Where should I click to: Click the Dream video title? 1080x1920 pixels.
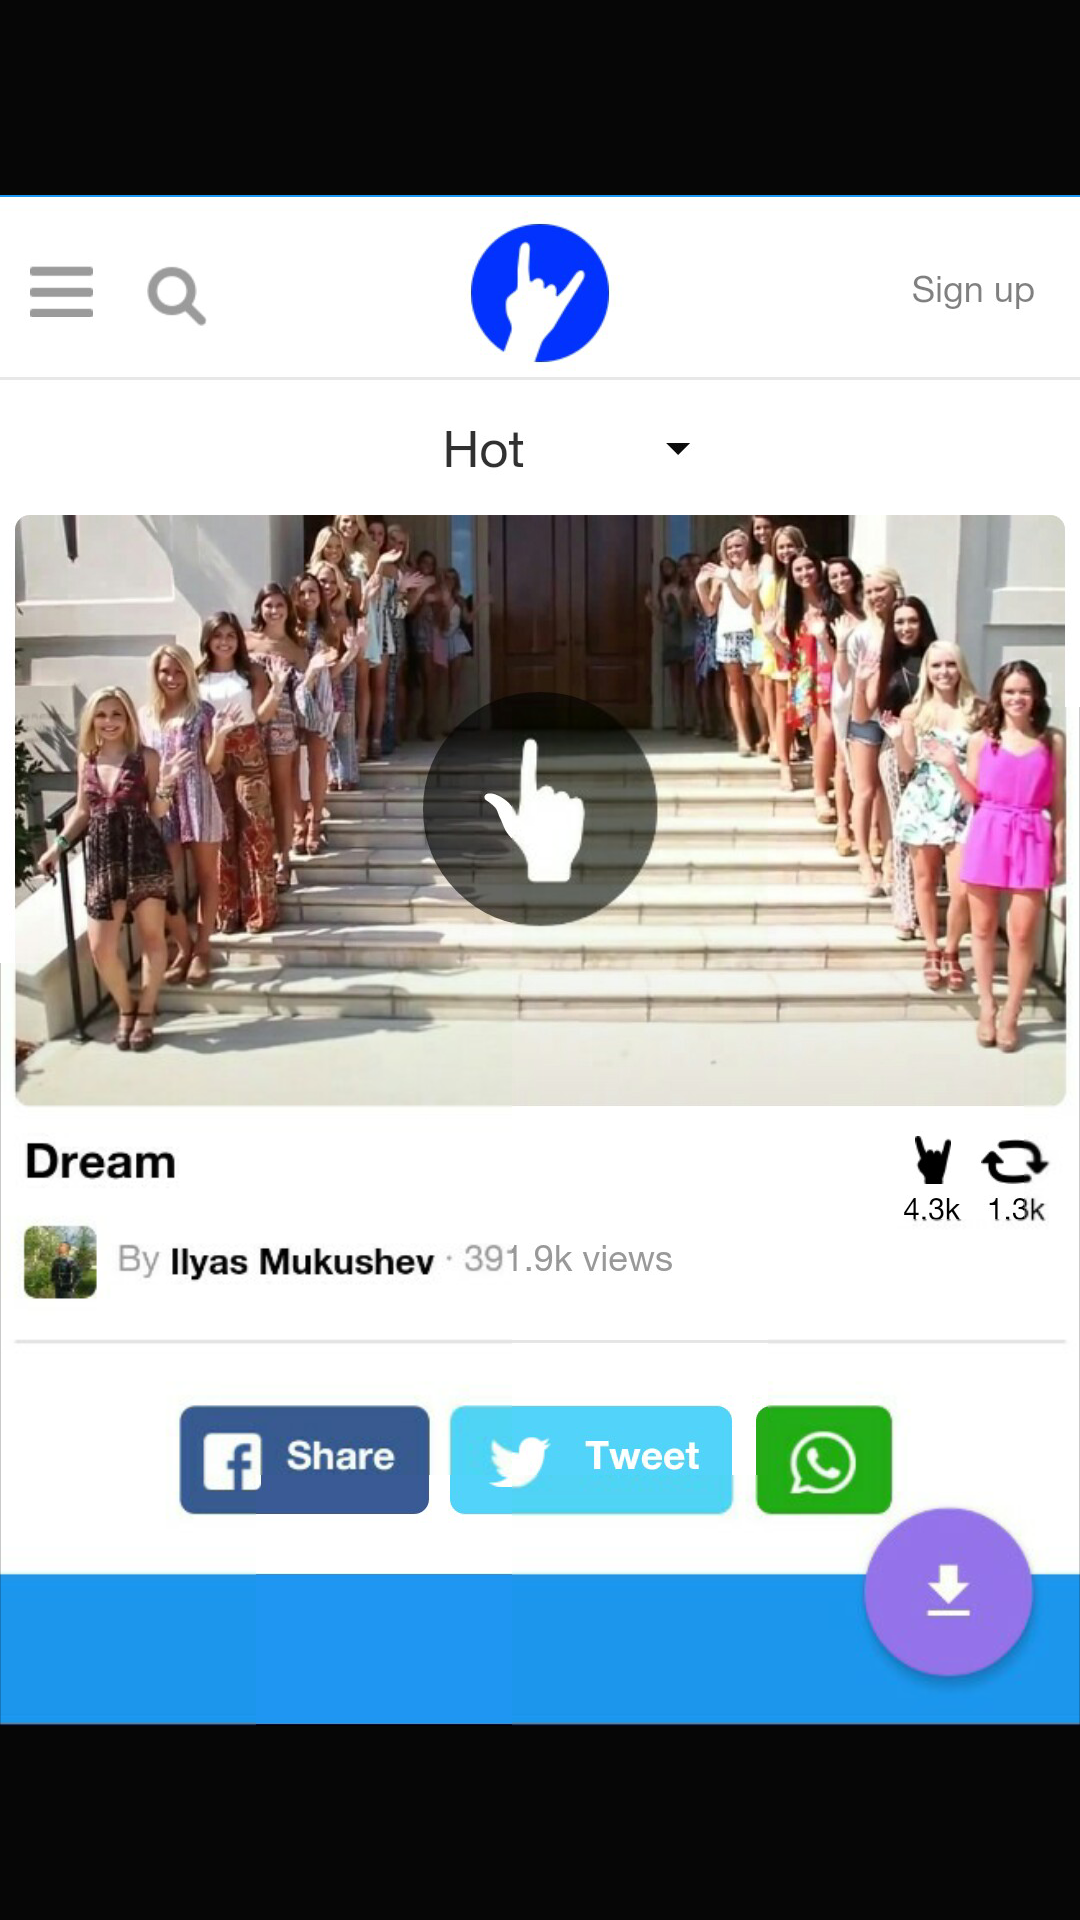click(100, 1162)
